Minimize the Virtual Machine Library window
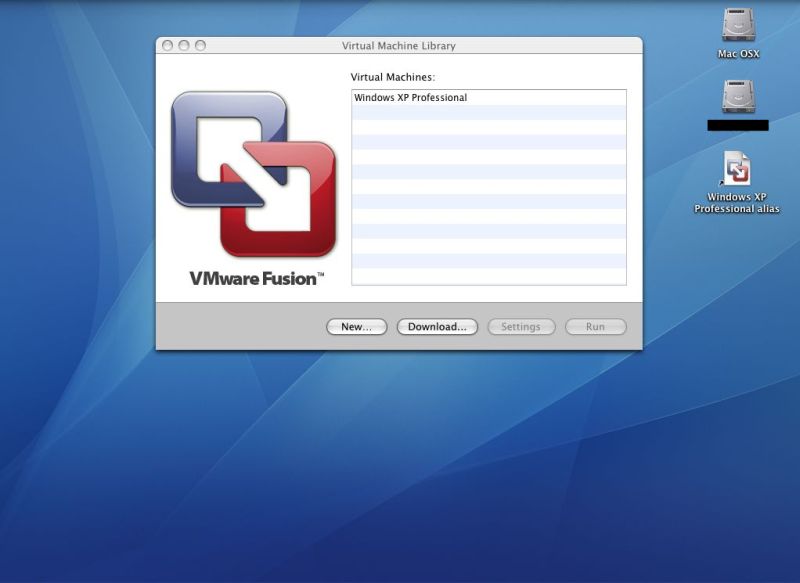800x583 pixels. pyautogui.click(x=184, y=46)
